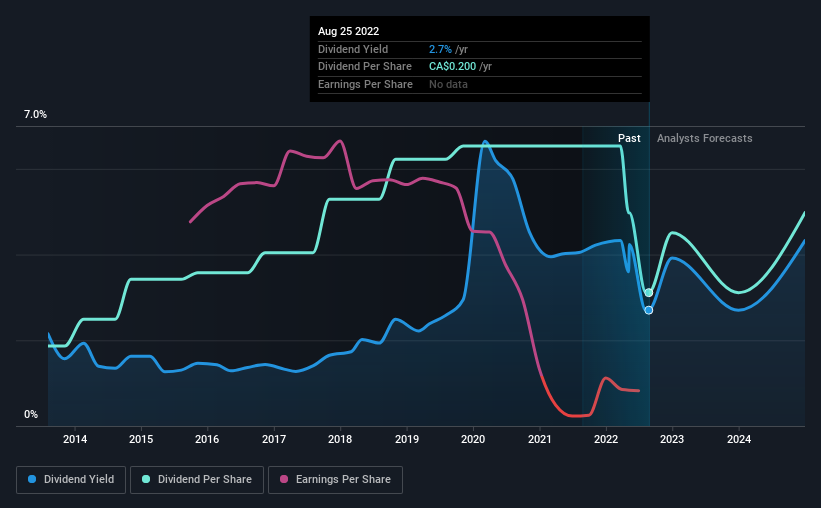821x508 pixels.
Task: Click the blue data point marker at Aug 2022
Action: [649, 311]
